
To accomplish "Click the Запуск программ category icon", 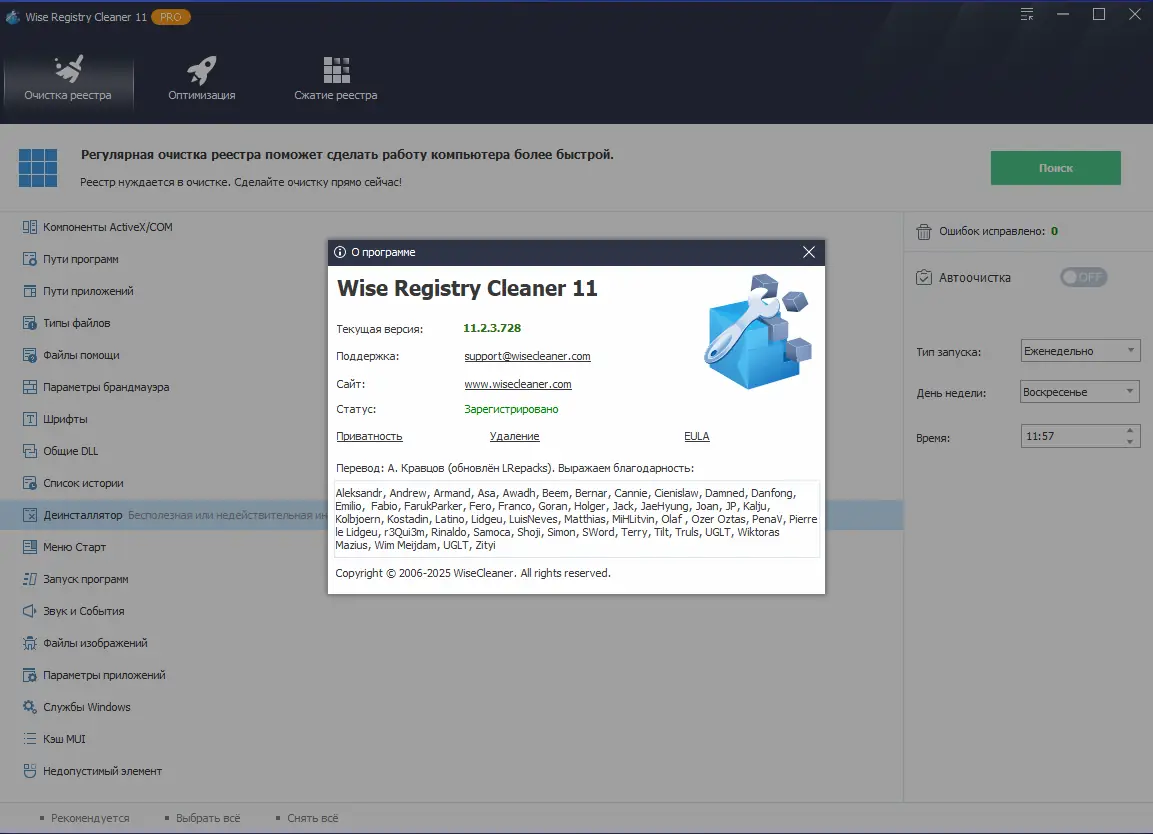I will [29, 579].
